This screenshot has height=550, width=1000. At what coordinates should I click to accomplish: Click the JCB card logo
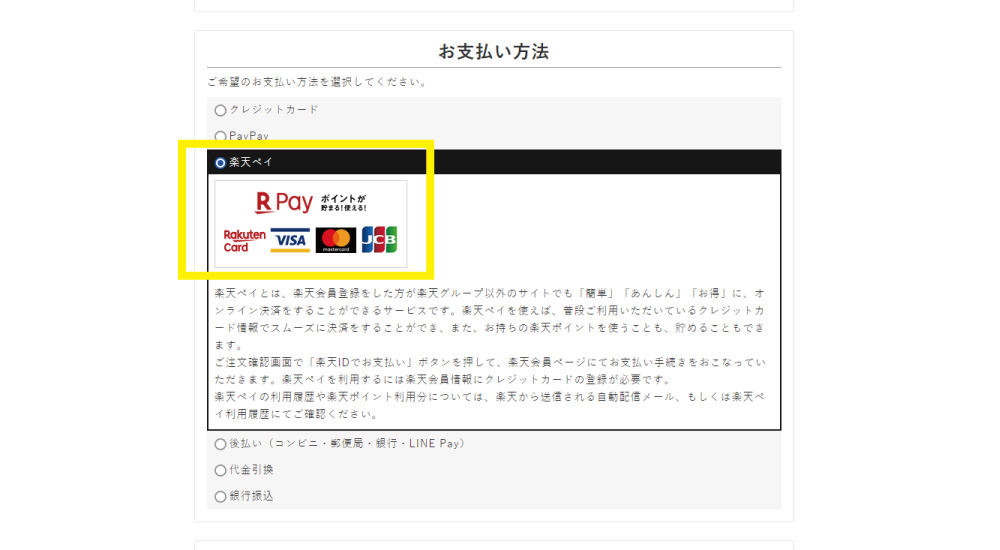pos(379,240)
